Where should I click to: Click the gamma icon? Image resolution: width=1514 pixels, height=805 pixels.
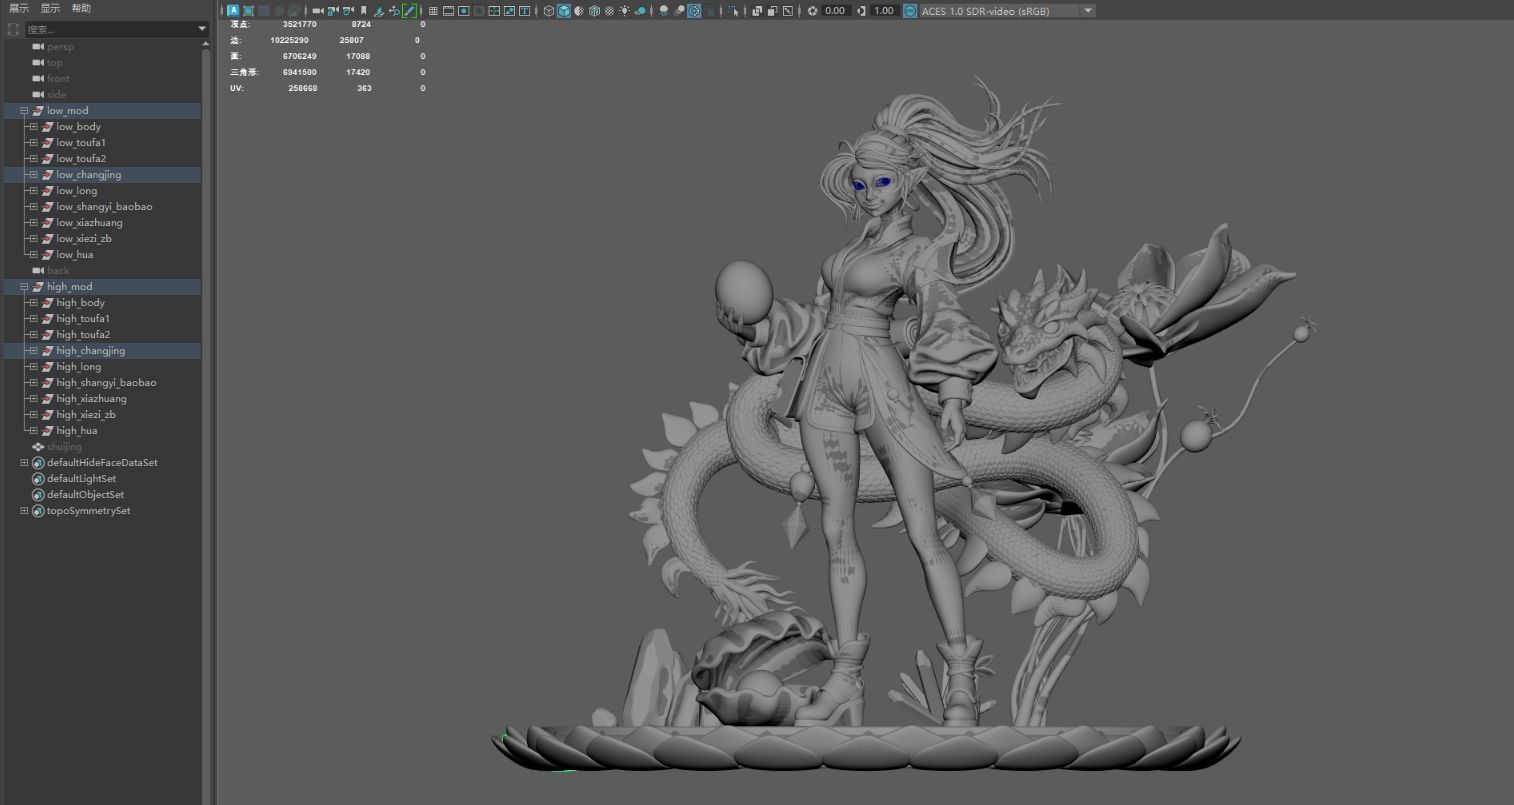(861, 11)
